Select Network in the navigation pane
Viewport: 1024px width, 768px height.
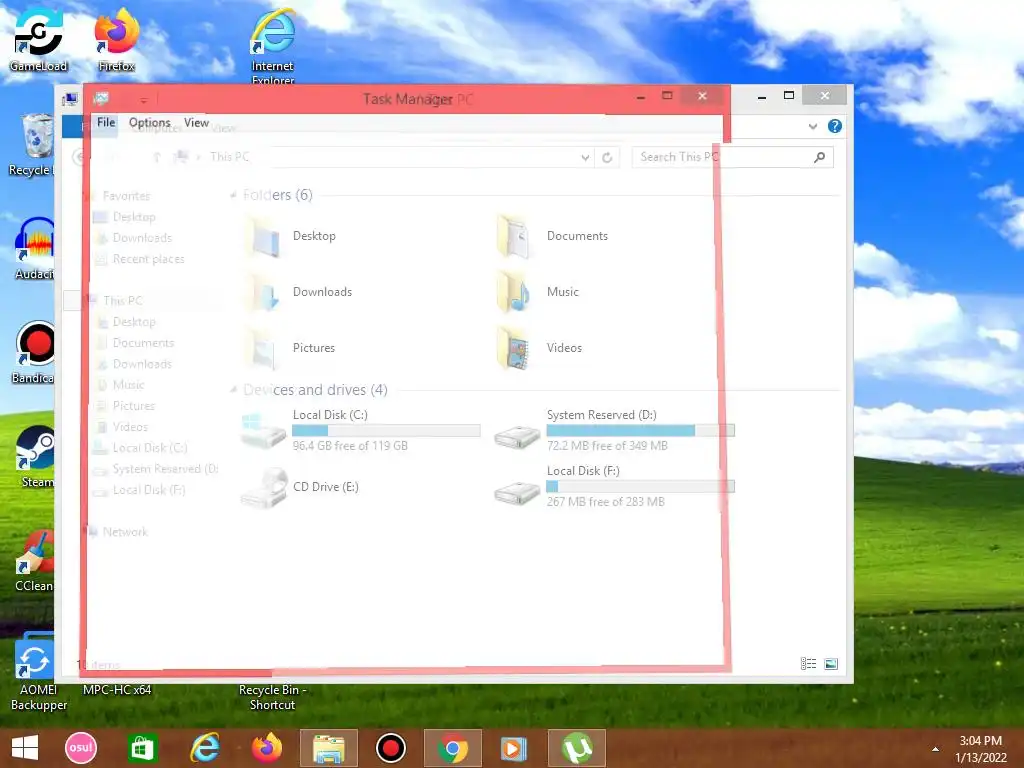coord(125,532)
